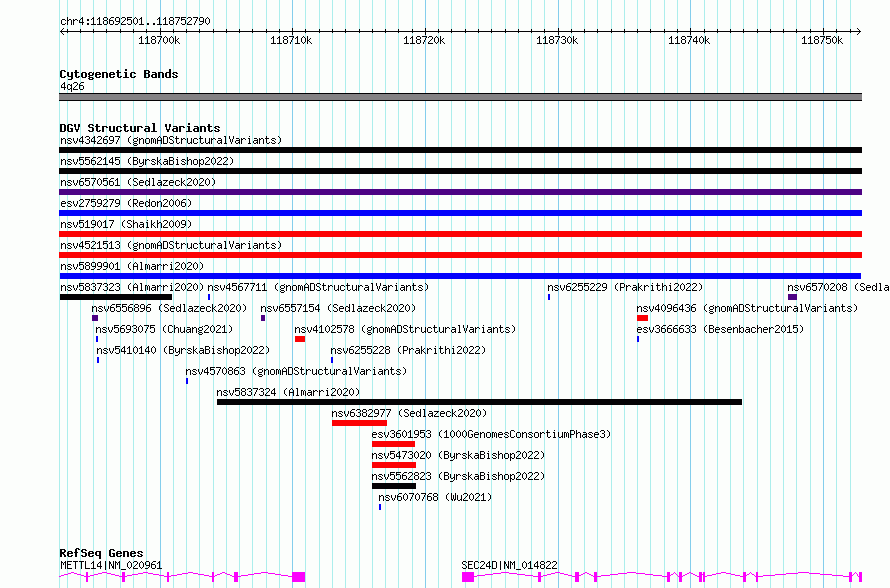Click METTL14 NM_020961 gene label
Image resolution: width=890 pixels, height=588 pixels.
(111, 565)
